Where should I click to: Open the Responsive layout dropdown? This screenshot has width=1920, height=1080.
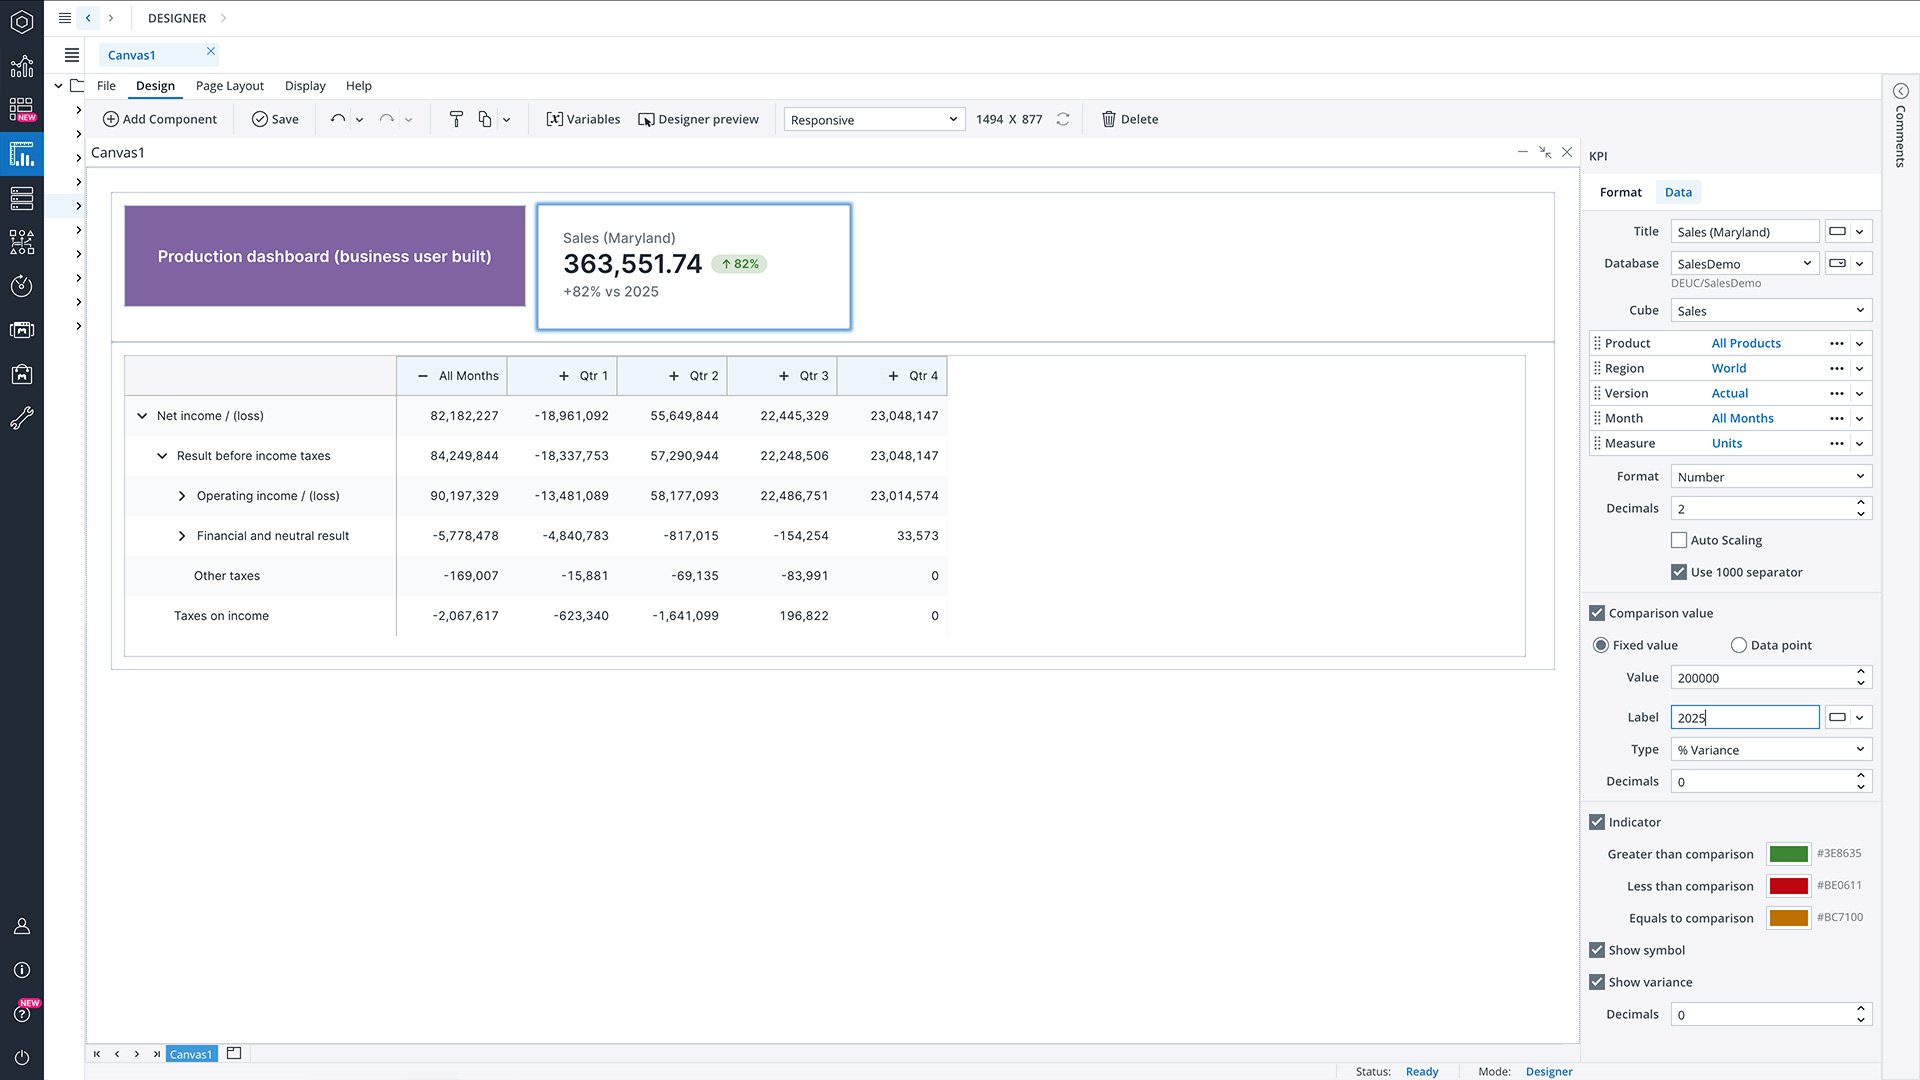pyautogui.click(x=873, y=119)
